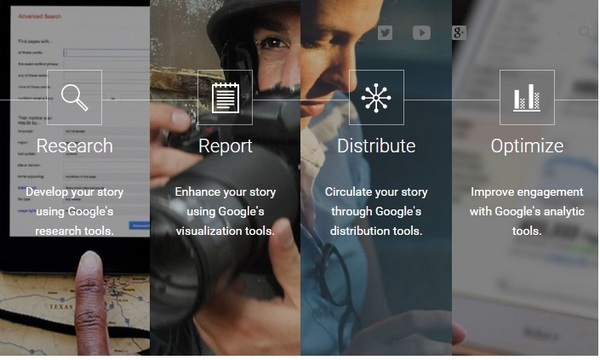Select the Optimize heading
600x360 pixels.
[x=527, y=146]
